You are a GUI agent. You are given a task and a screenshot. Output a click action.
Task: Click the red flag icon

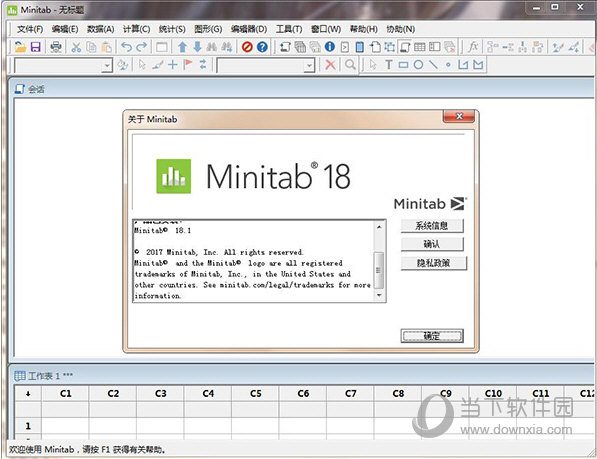pos(188,64)
